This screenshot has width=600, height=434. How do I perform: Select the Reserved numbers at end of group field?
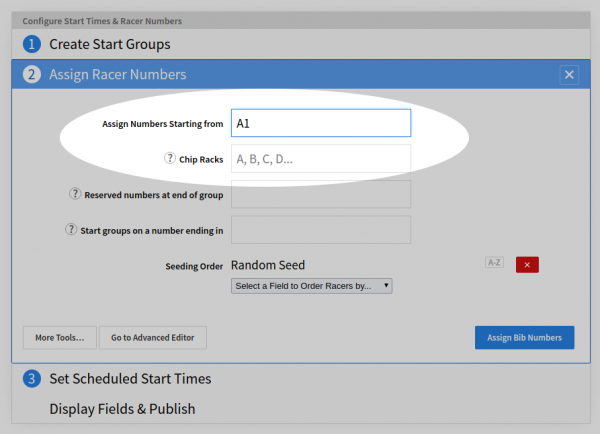pos(320,194)
